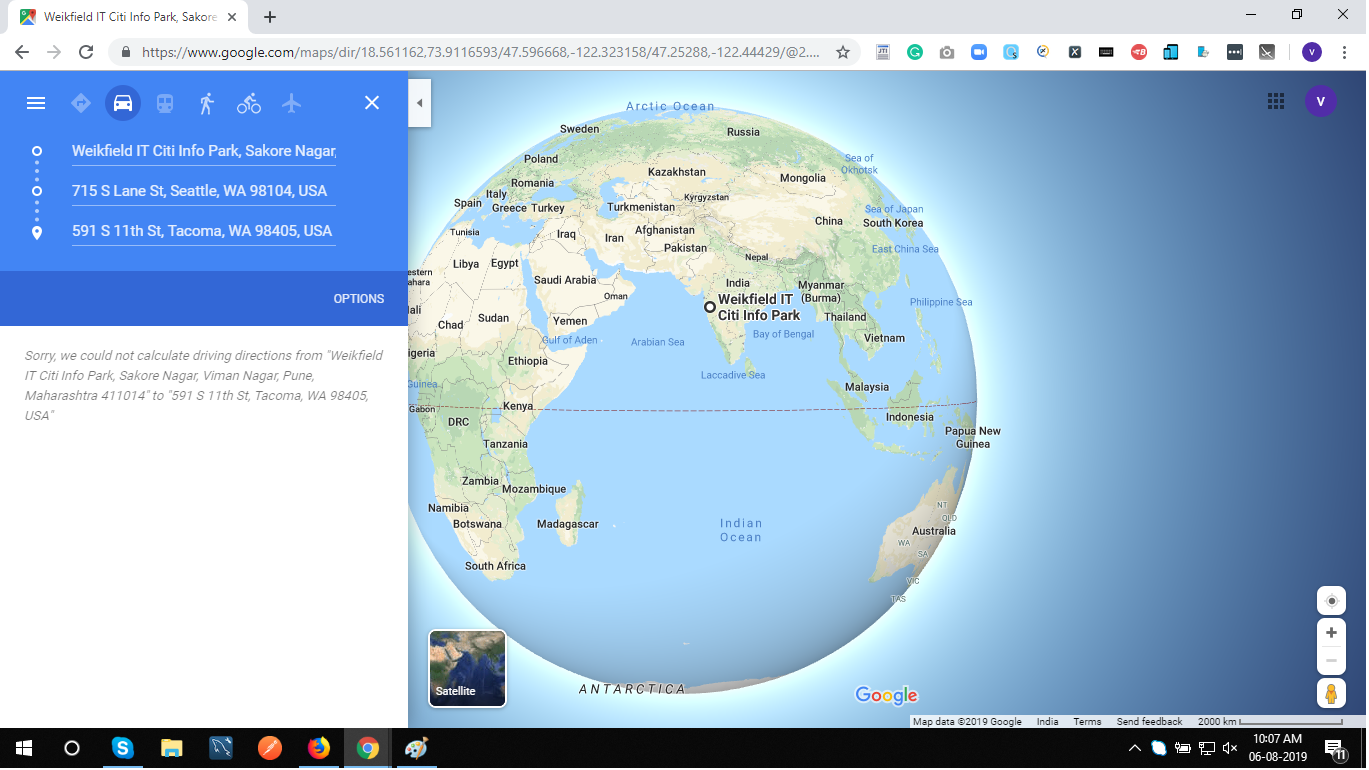This screenshot has height=770, width=1369.
Task: Click the South Africa map label
Action: point(495,566)
